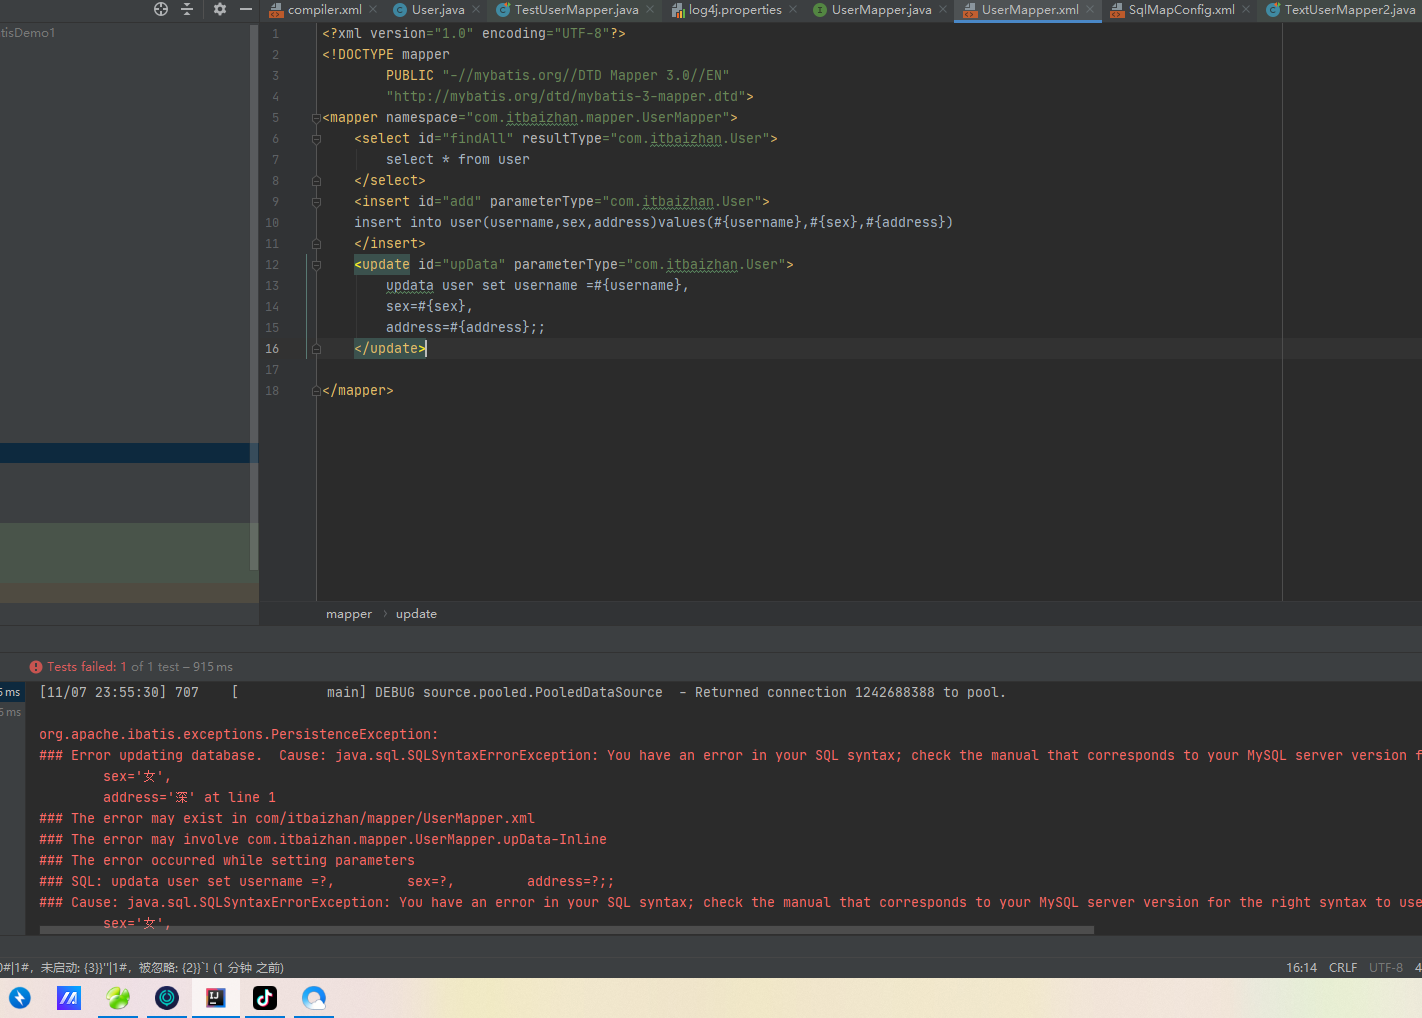Close the TestUserMapper.java tab

tap(650, 10)
